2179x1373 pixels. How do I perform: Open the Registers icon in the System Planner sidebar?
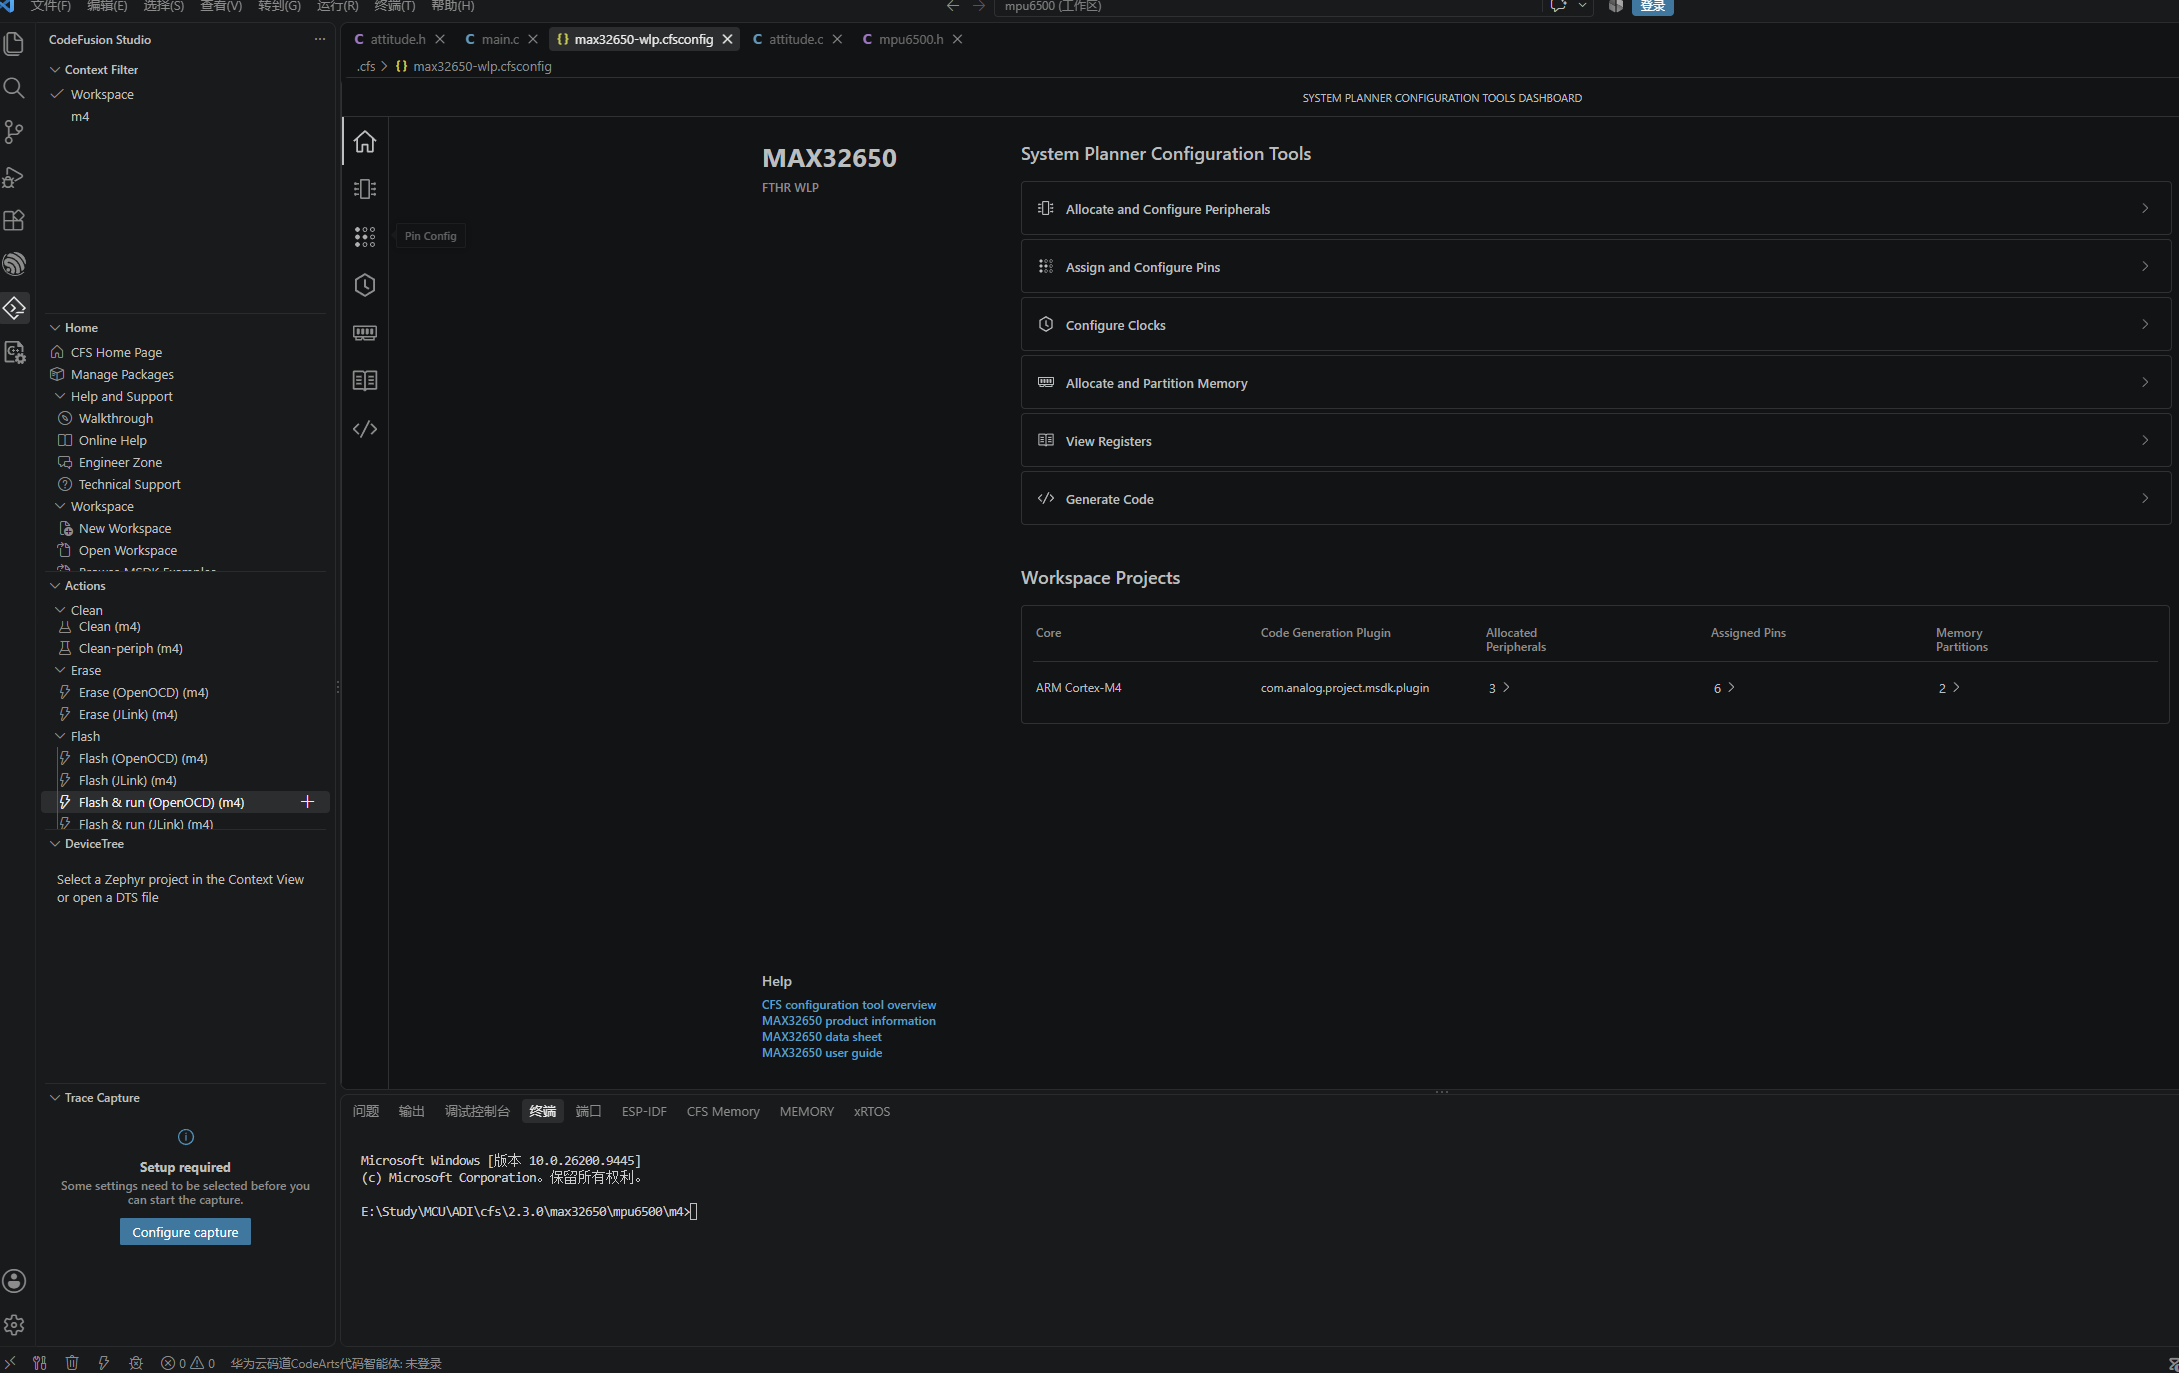click(x=365, y=381)
